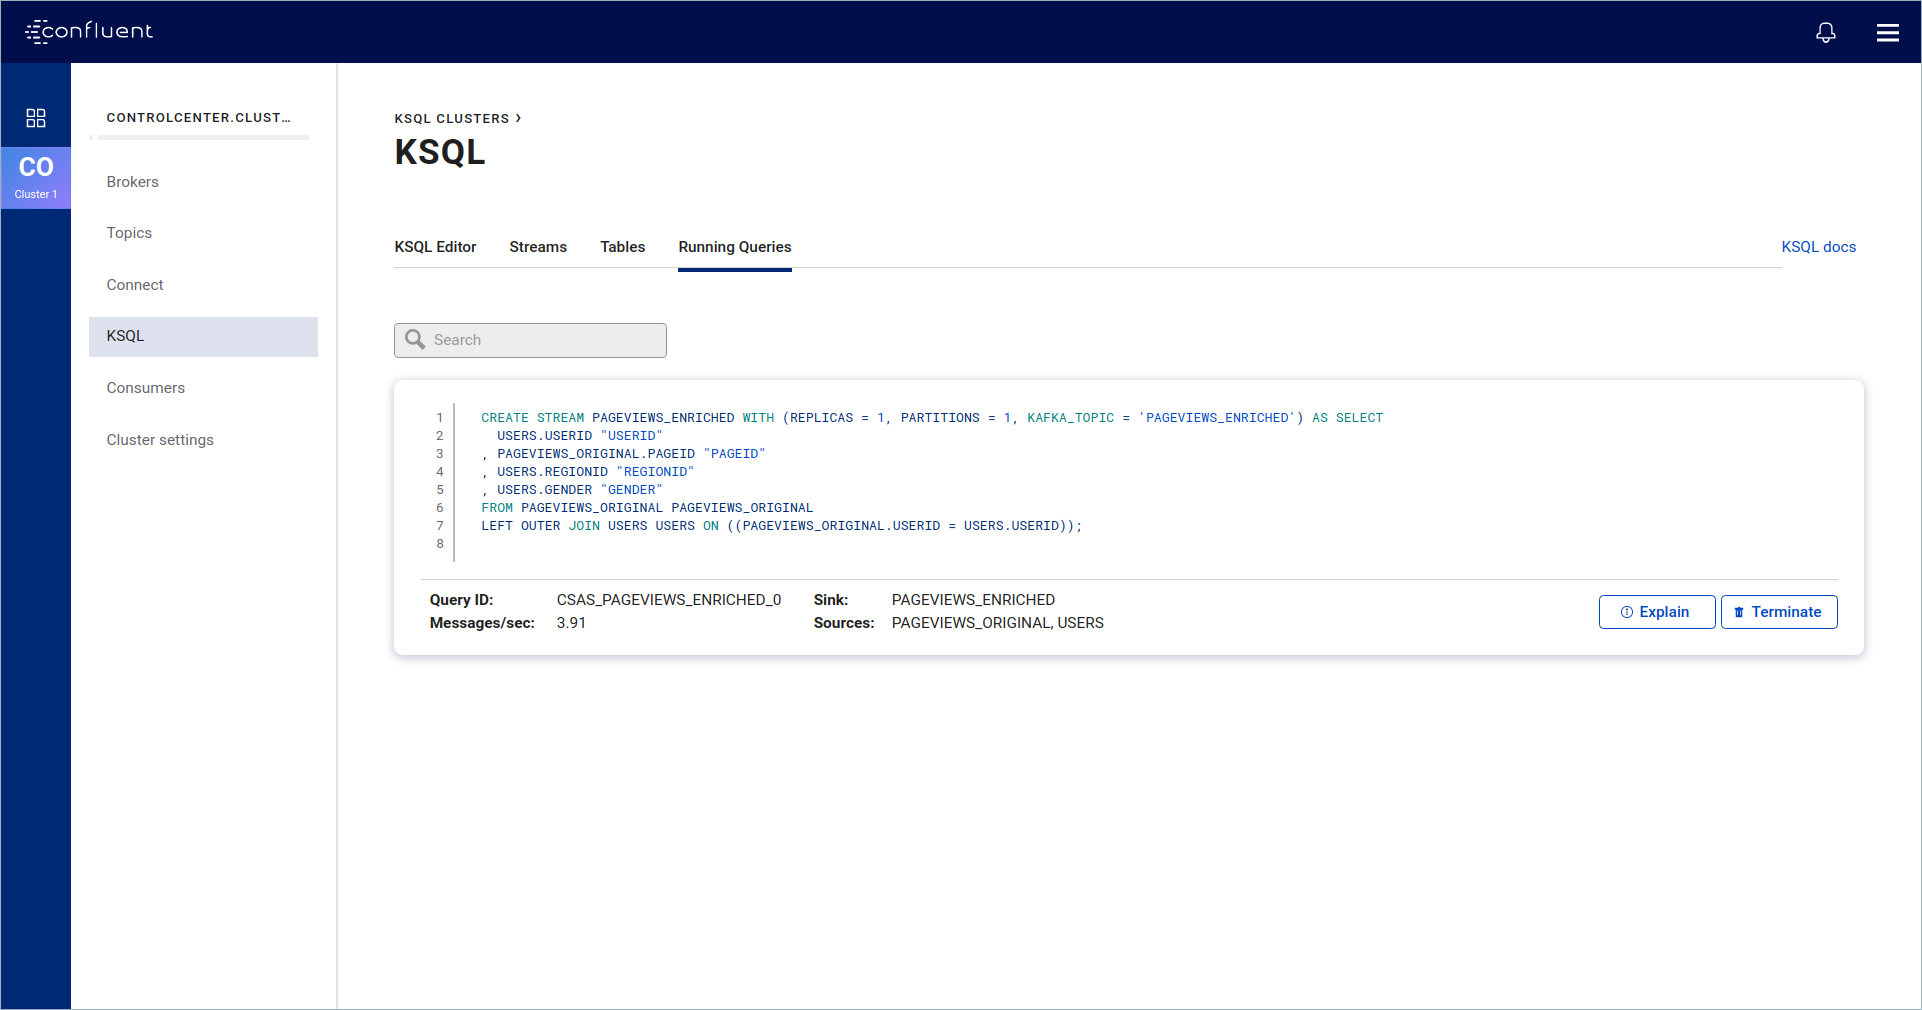
Task: Go to Topics in the sidebar
Action: [x=129, y=233]
